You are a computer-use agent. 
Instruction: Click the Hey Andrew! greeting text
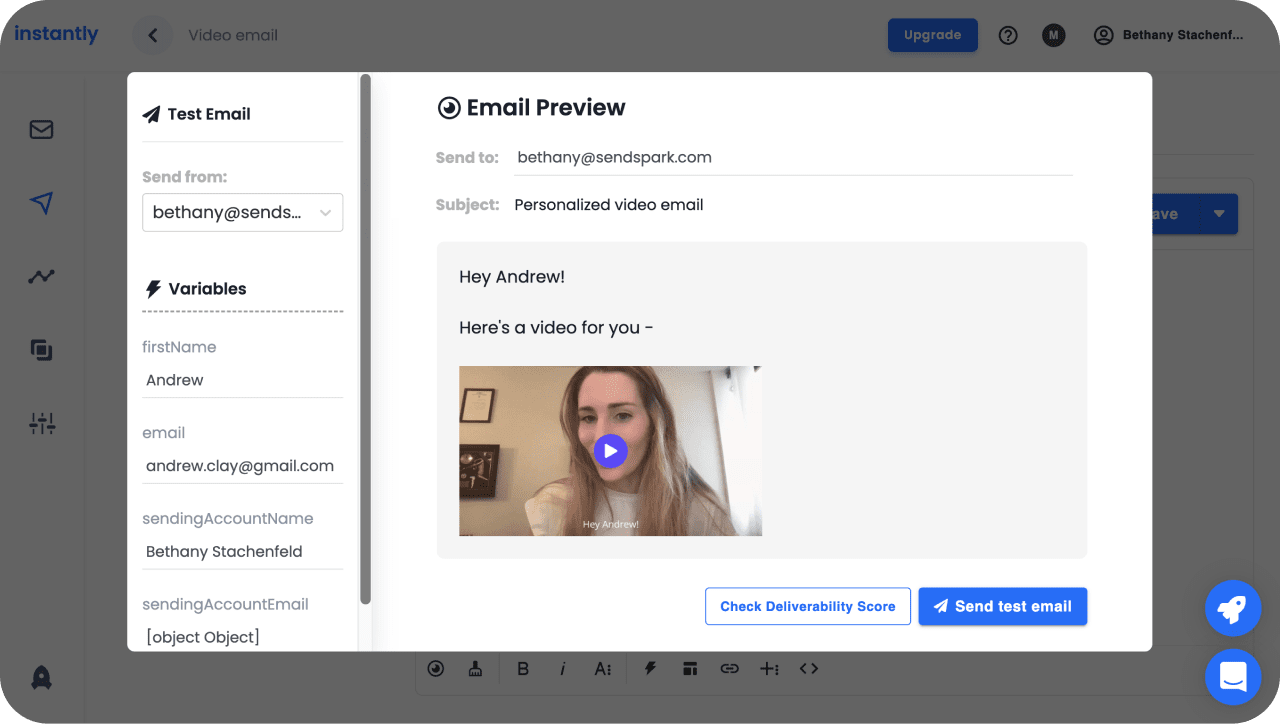pyautogui.click(x=512, y=277)
